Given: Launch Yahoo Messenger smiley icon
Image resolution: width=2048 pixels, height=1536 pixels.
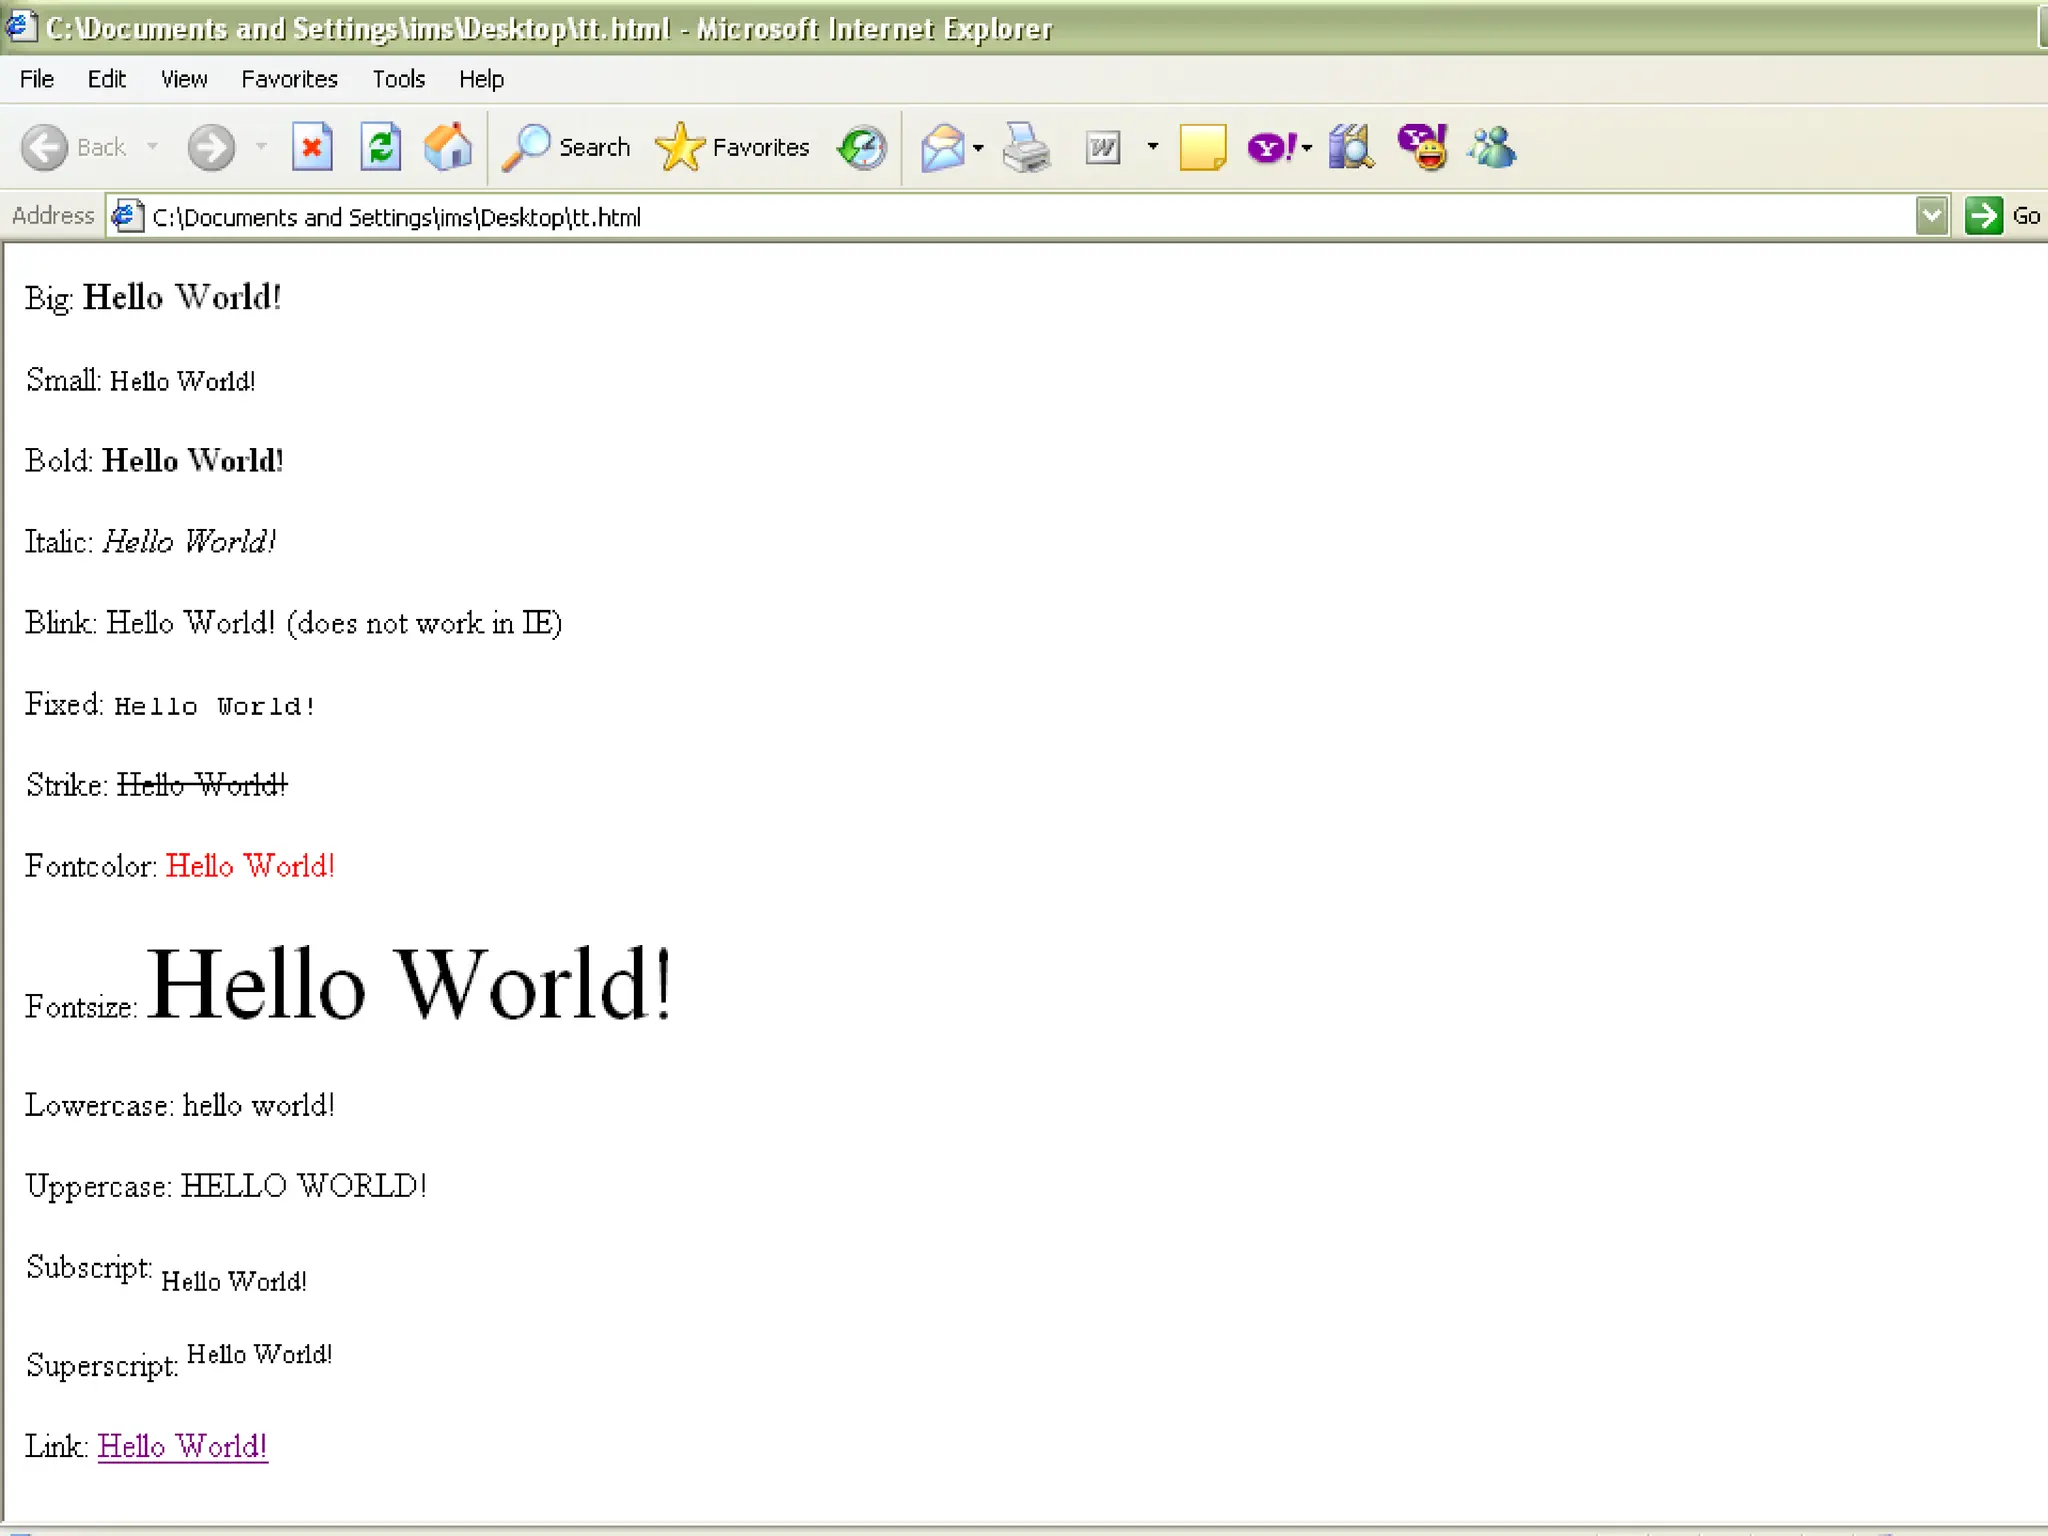Looking at the screenshot, I should (x=1422, y=148).
